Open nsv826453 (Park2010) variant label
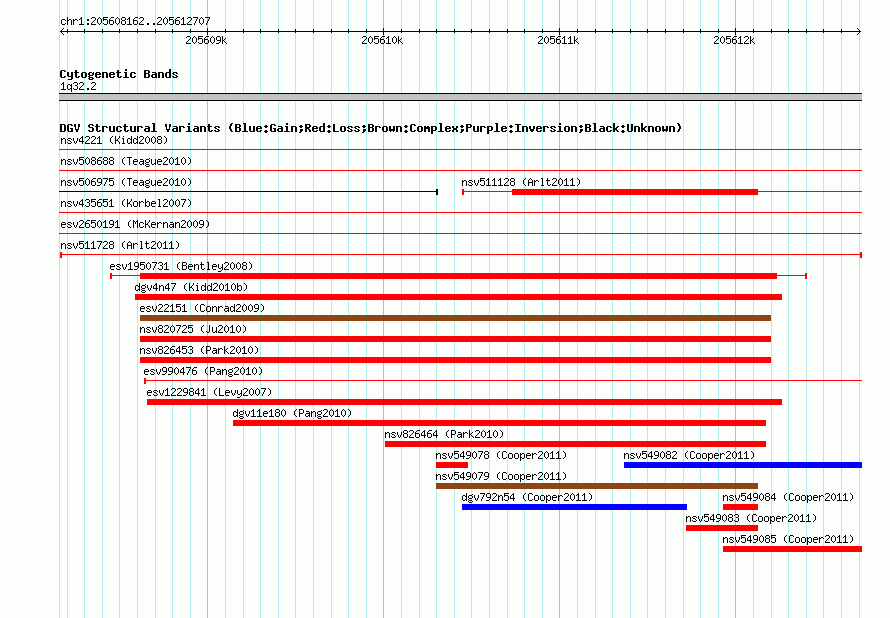Viewport: 890px width, 618px height. click(x=199, y=350)
